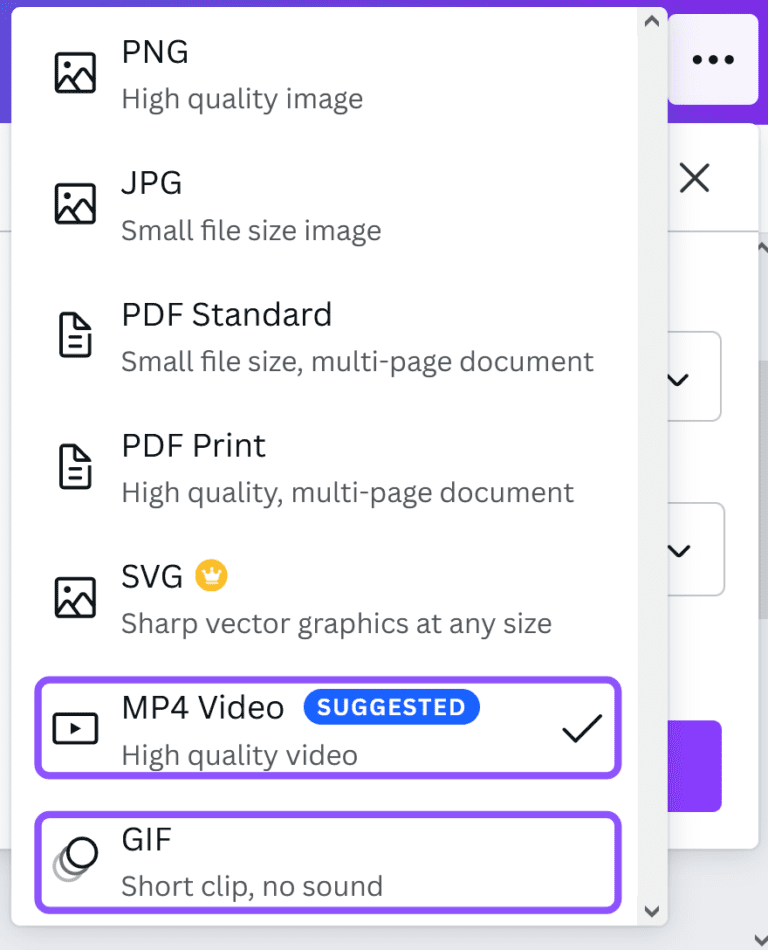The width and height of the screenshot is (768, 950).
Task: Select the "High quality image" PNG description
Action: (x=242, y=99)
